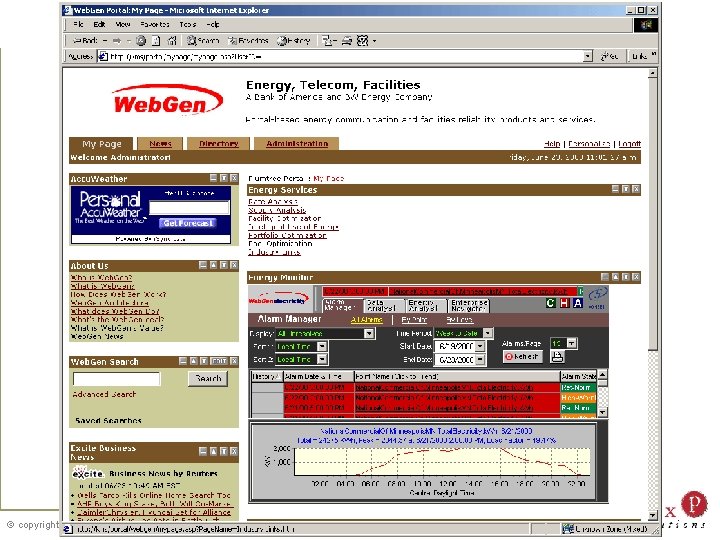Click the IE Forward arrow button
Viewport: 720px width, 540px height.
117,41
